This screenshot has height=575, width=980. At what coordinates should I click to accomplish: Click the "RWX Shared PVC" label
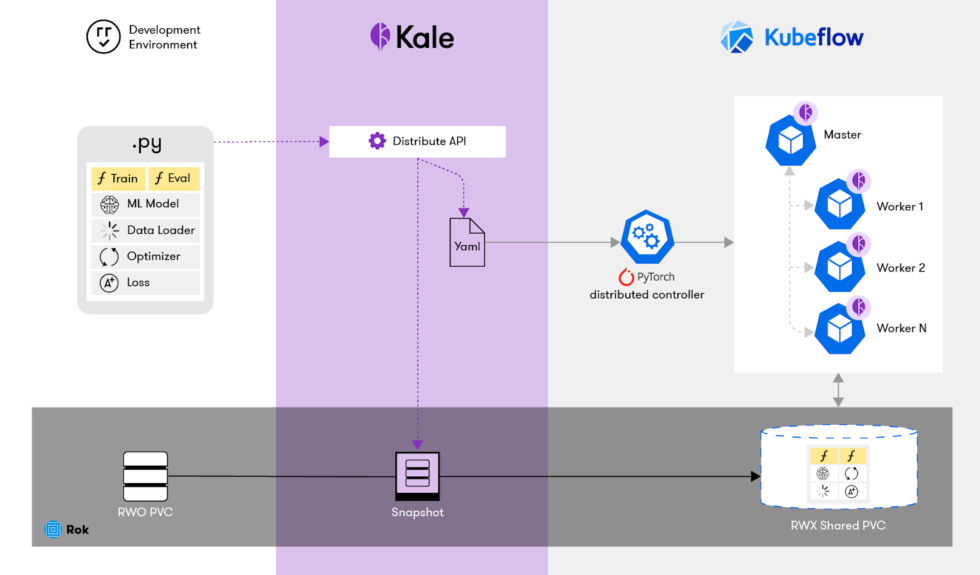[838, 526]
